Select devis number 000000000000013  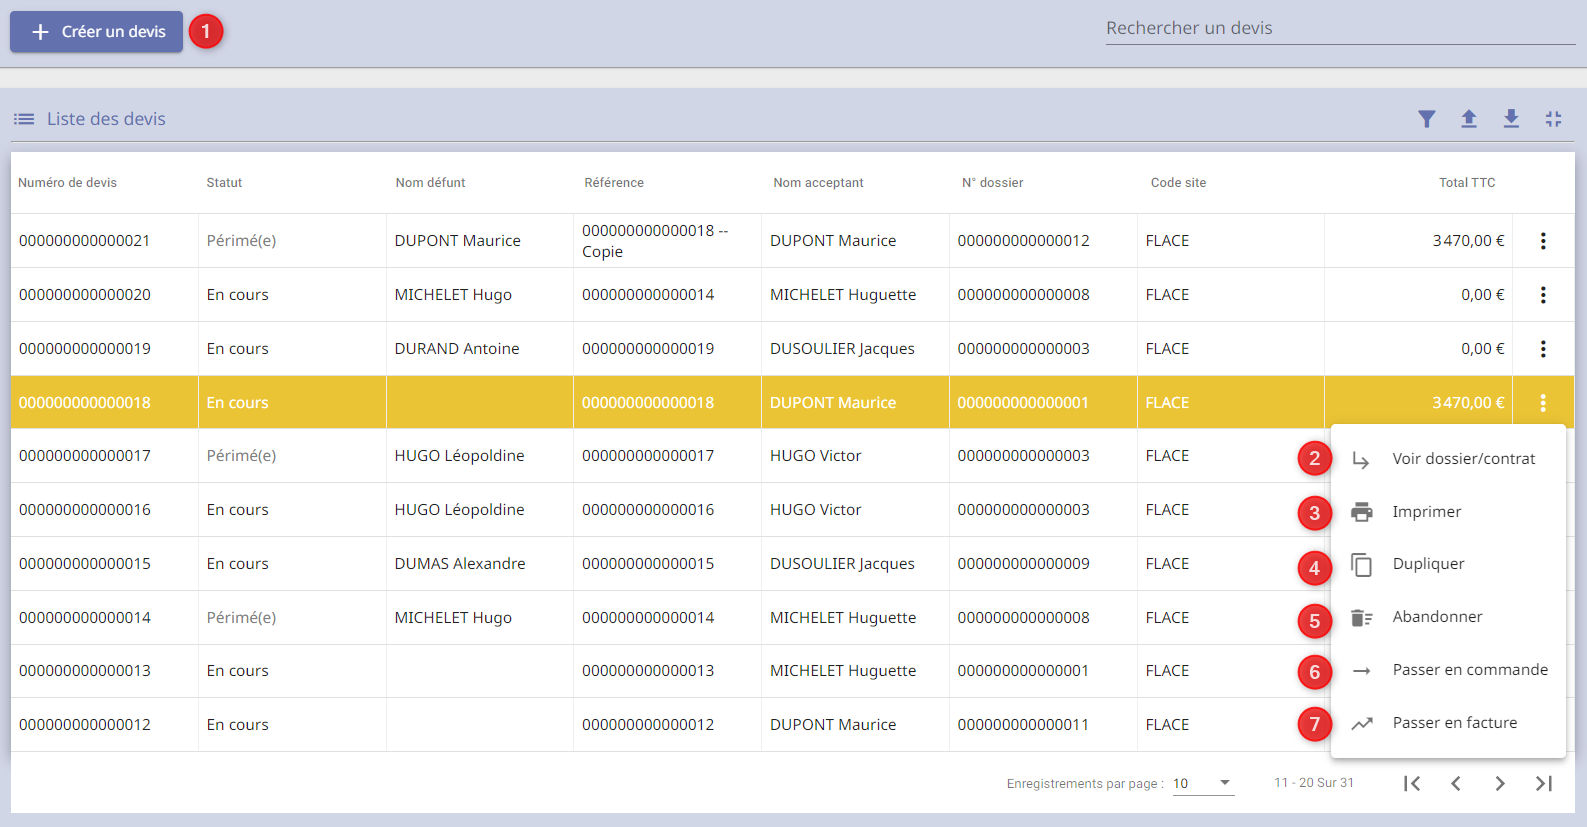point(85,671)
